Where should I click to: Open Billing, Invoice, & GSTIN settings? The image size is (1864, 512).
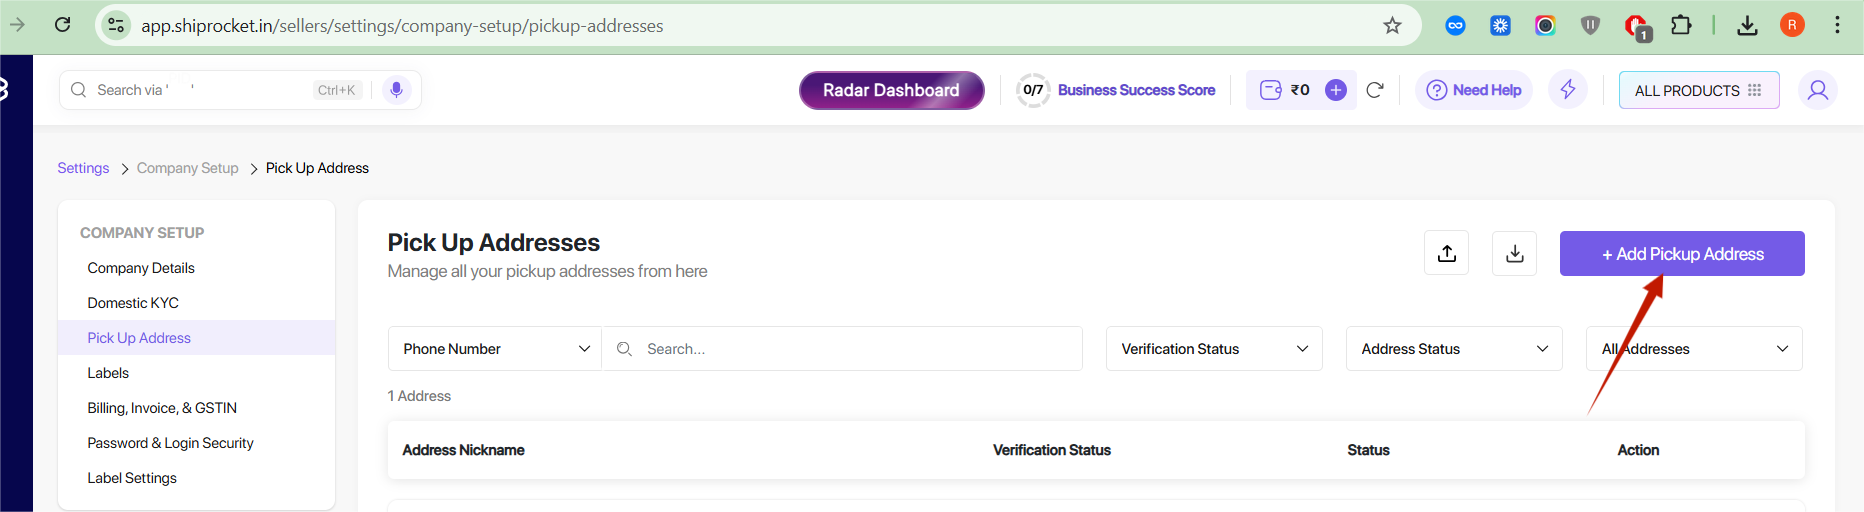(x=162, y=408)
